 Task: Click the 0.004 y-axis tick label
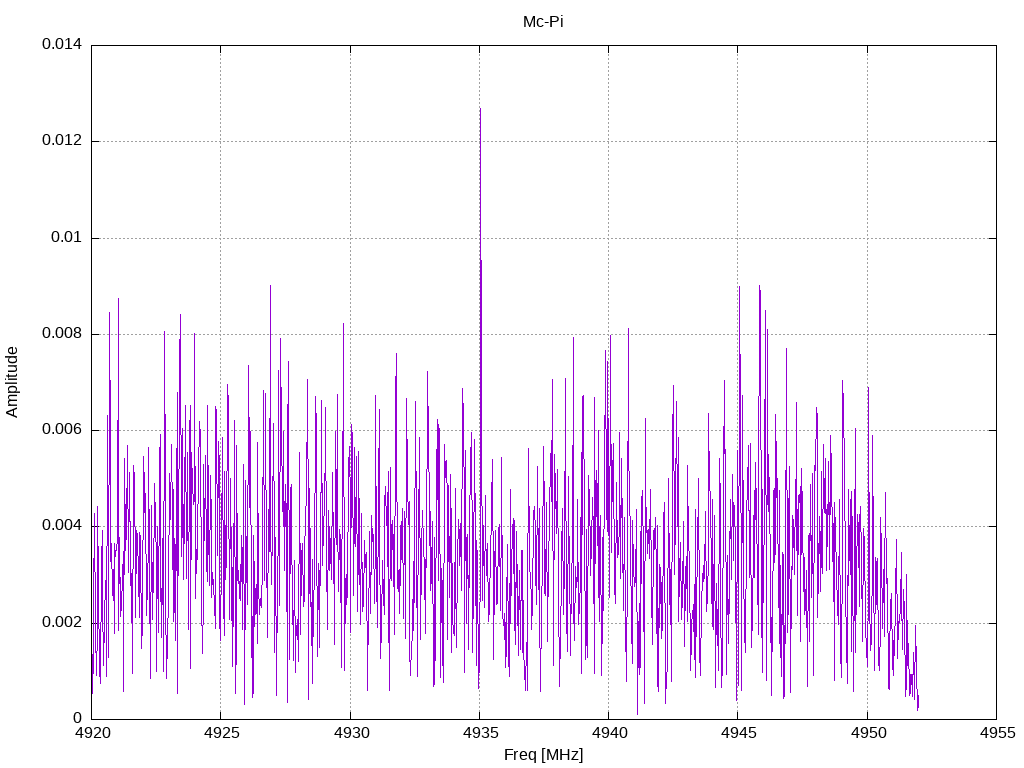[x=62, y=526]
